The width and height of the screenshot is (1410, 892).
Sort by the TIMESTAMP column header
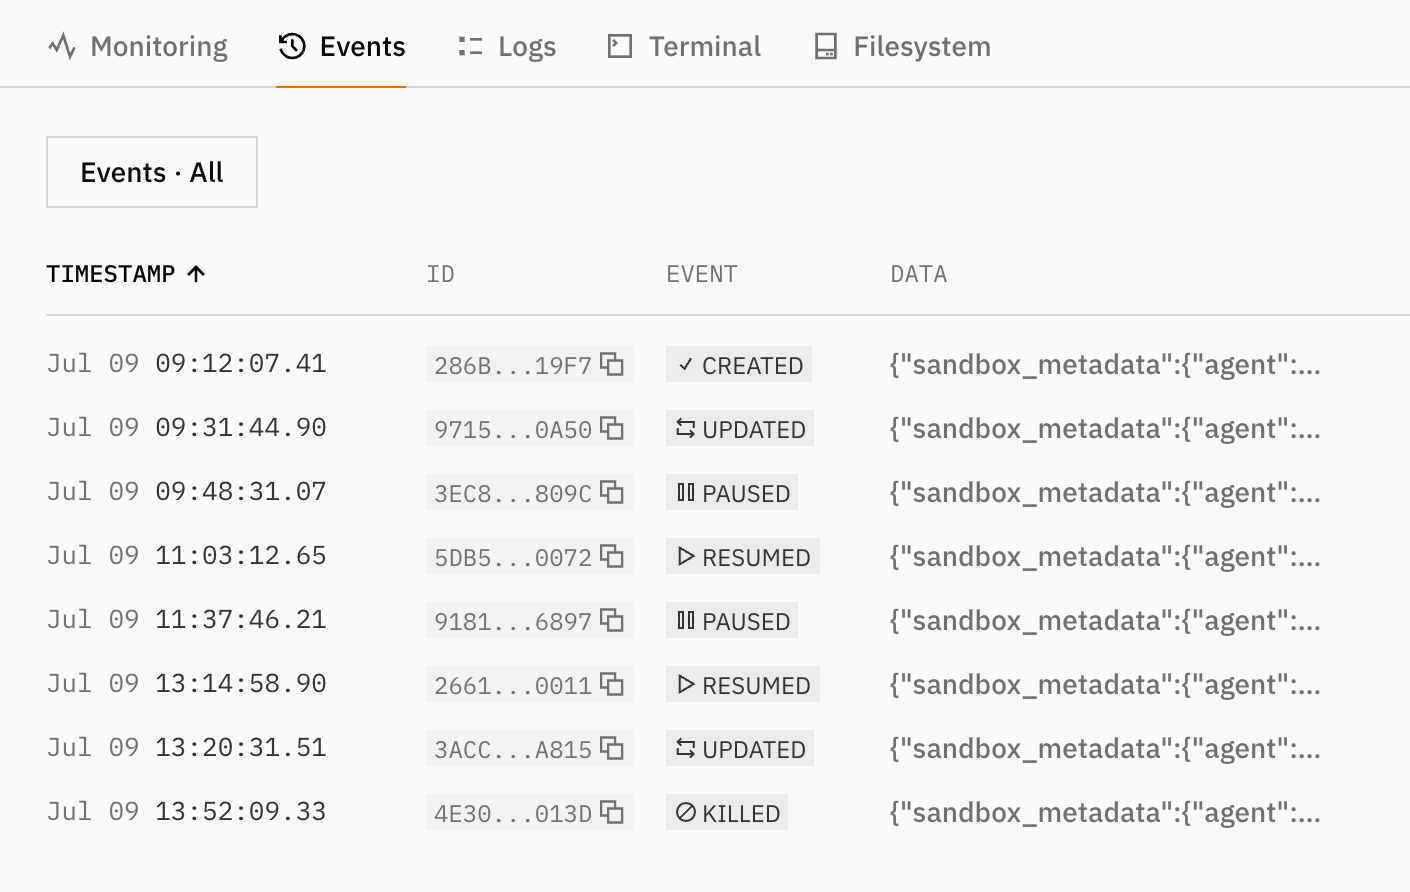[126, 274]
